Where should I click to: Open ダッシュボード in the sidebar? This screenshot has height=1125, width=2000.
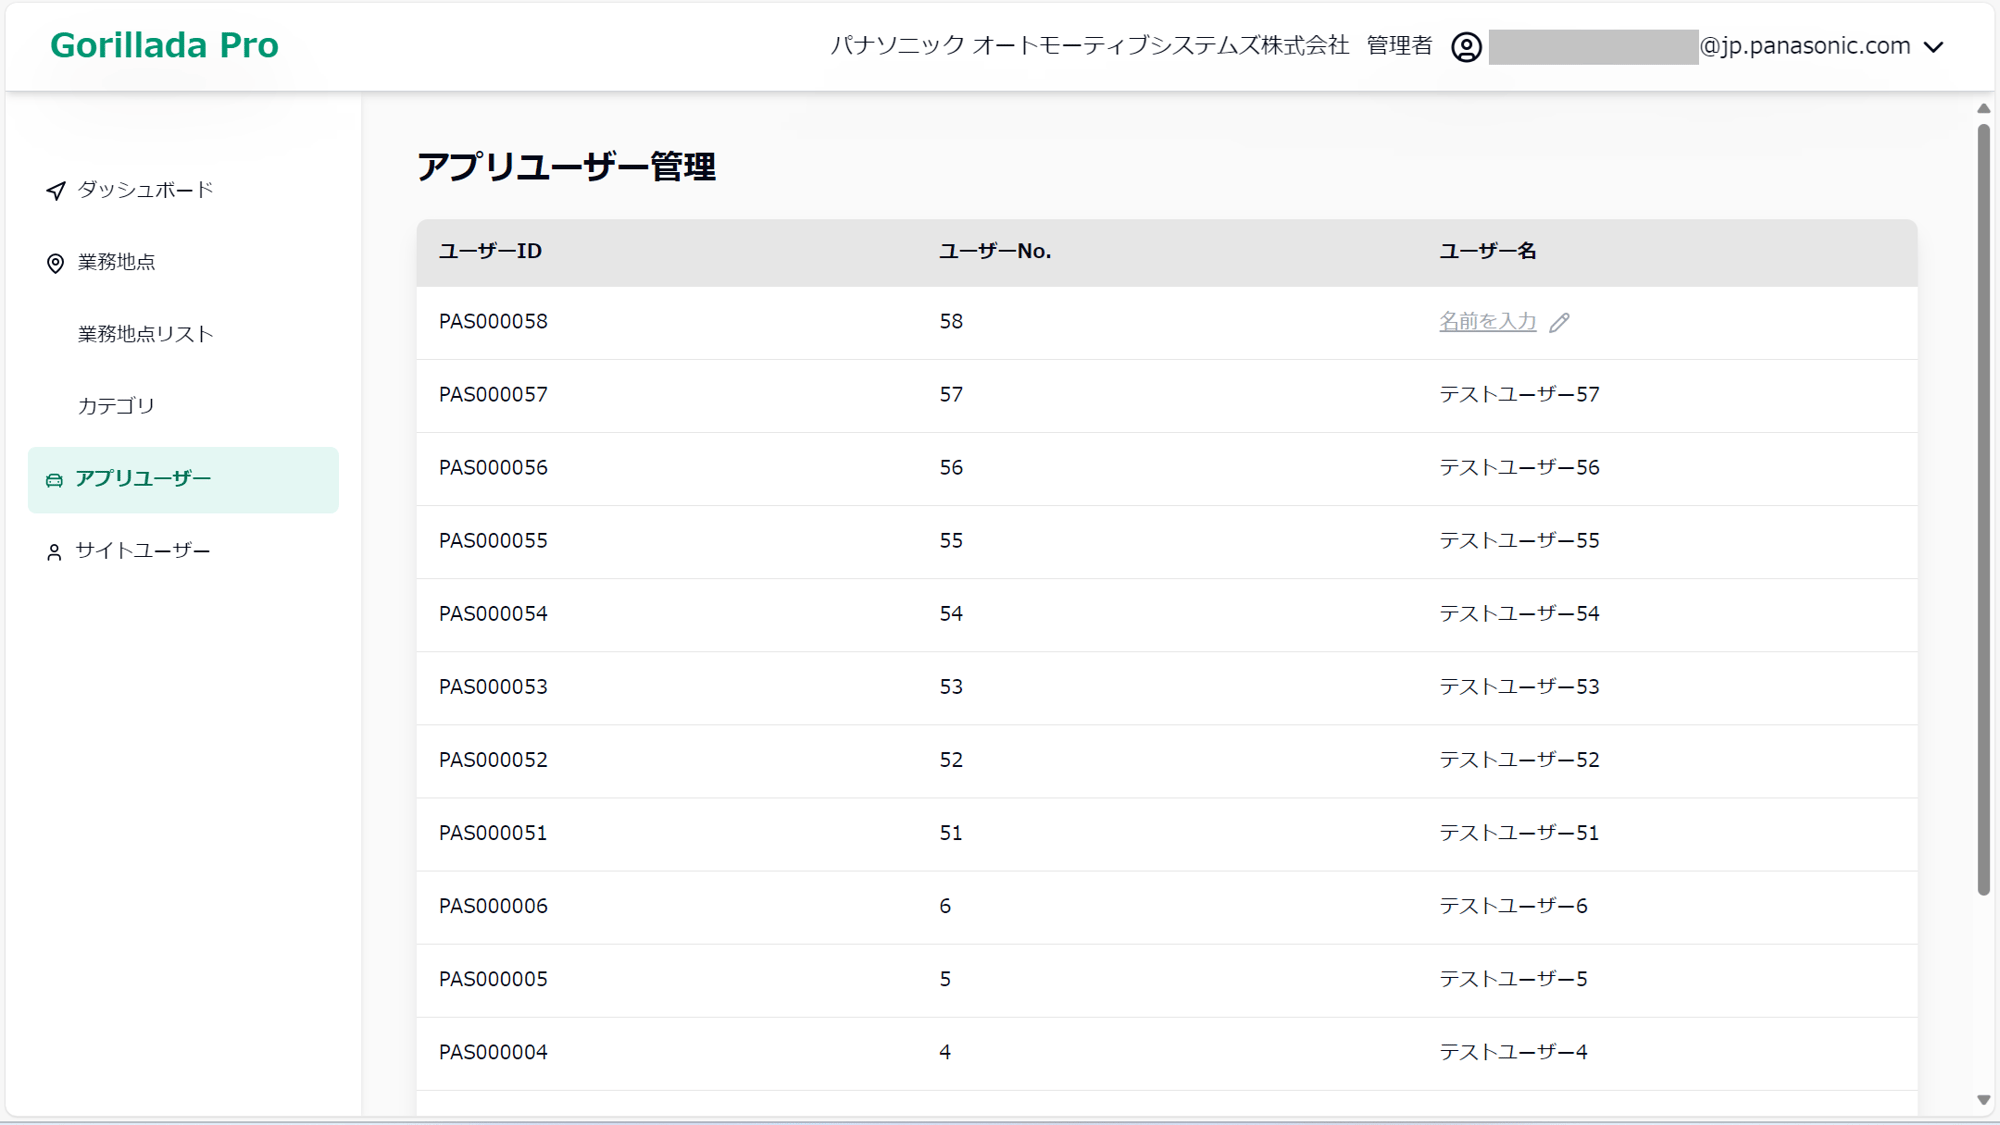tap(145, 190)
